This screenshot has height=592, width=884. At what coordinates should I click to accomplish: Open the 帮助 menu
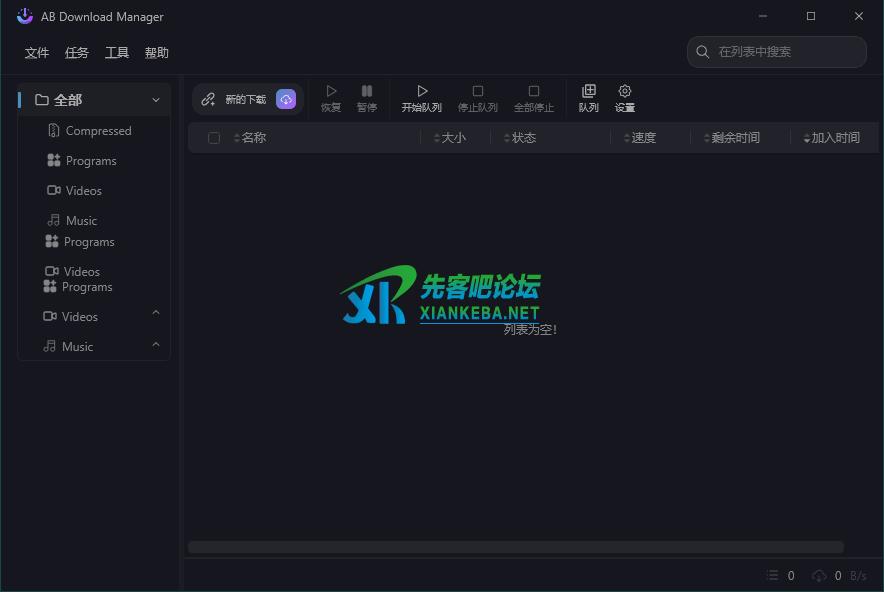(157, 53)
